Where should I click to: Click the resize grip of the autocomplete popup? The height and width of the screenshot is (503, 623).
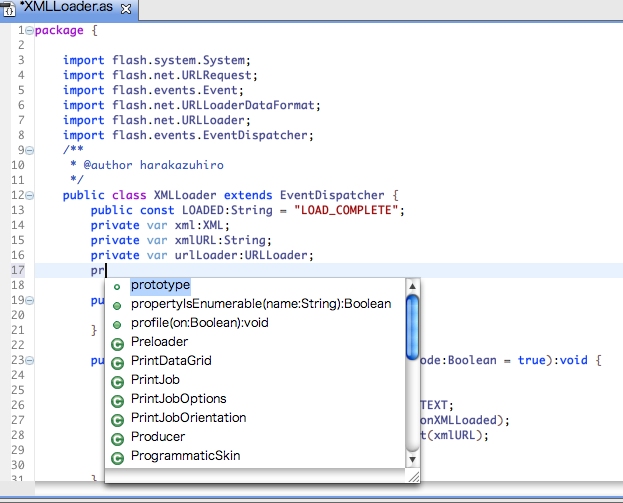414,476
